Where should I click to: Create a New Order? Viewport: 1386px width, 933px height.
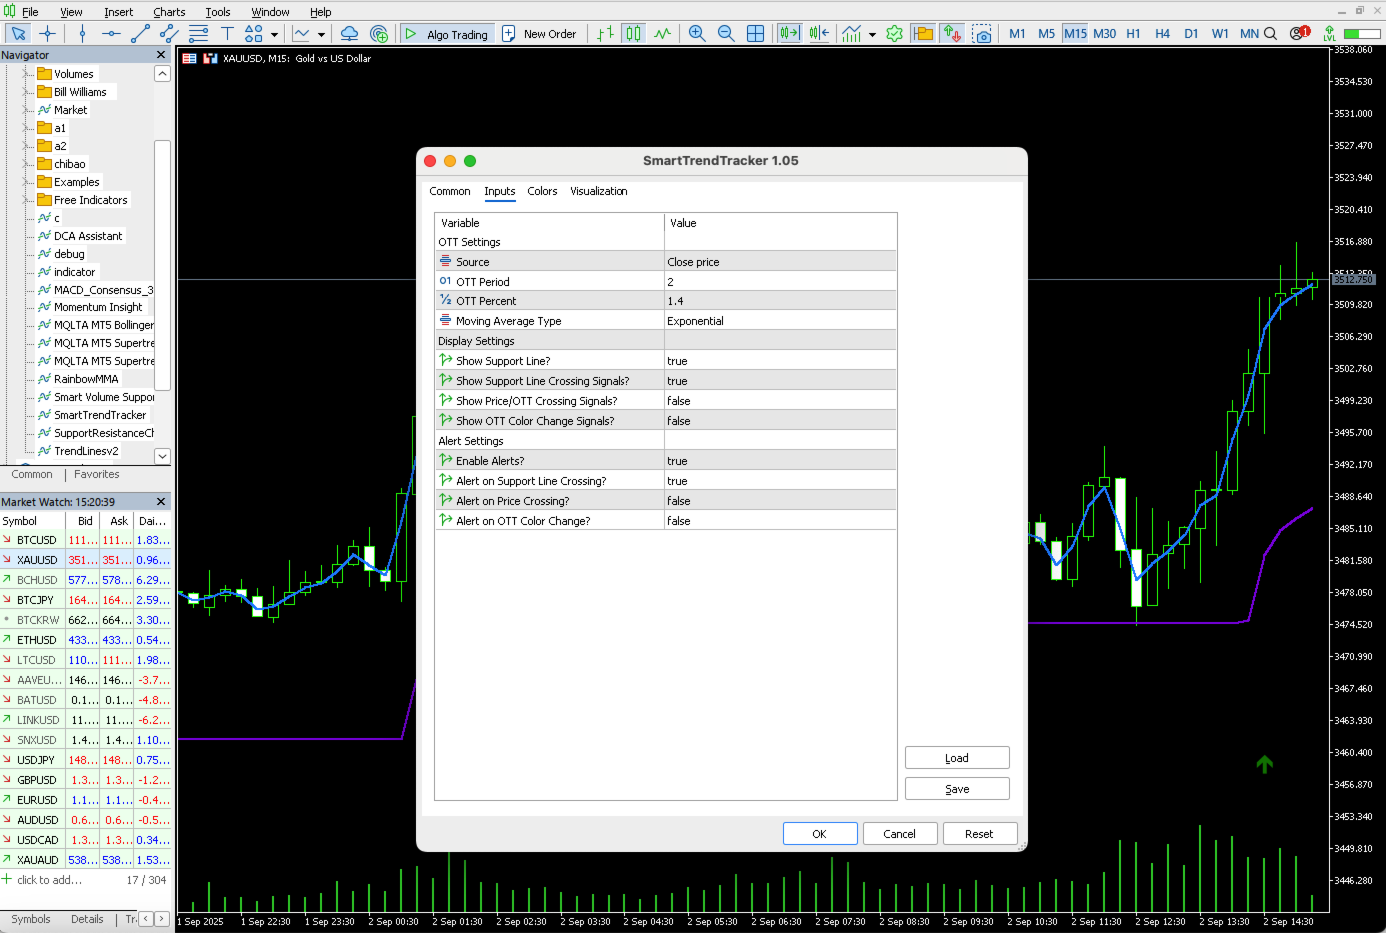[x=539, y=33]
